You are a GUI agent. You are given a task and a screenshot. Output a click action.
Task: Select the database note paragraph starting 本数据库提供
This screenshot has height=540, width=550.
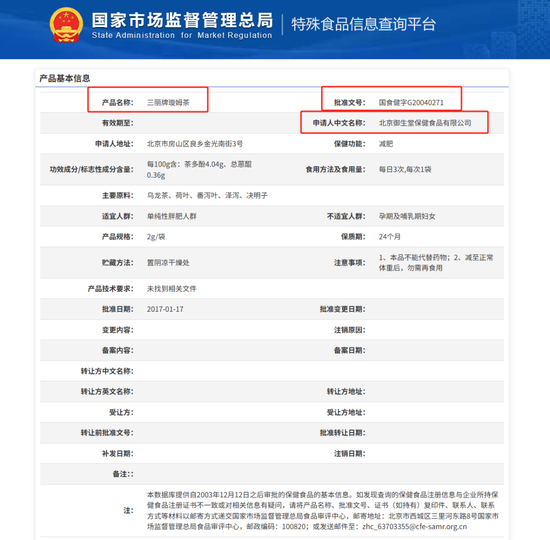[323, 511]
